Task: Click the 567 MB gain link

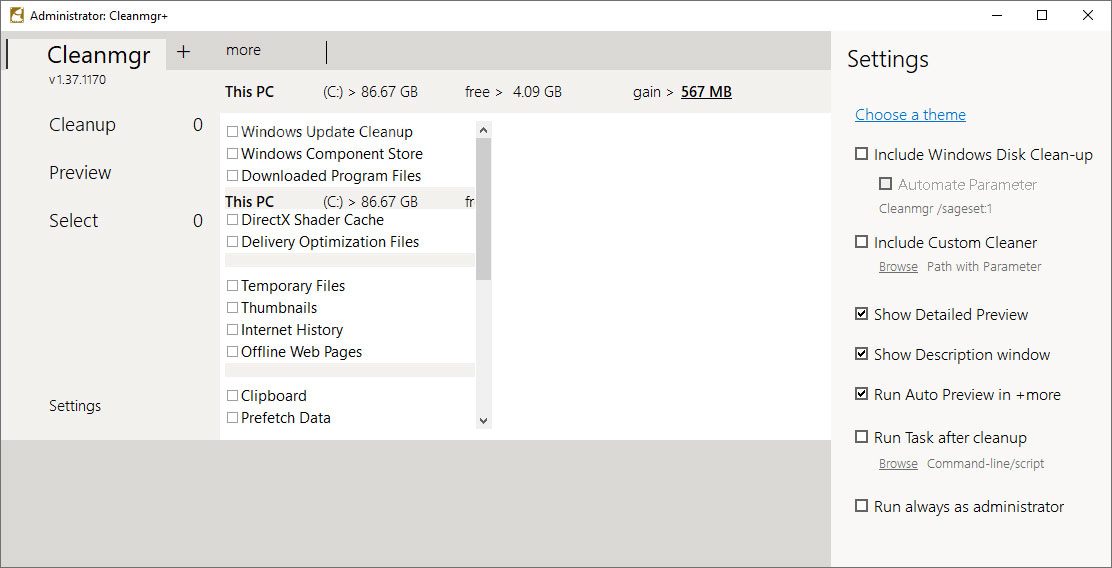Action: point(706,91)
